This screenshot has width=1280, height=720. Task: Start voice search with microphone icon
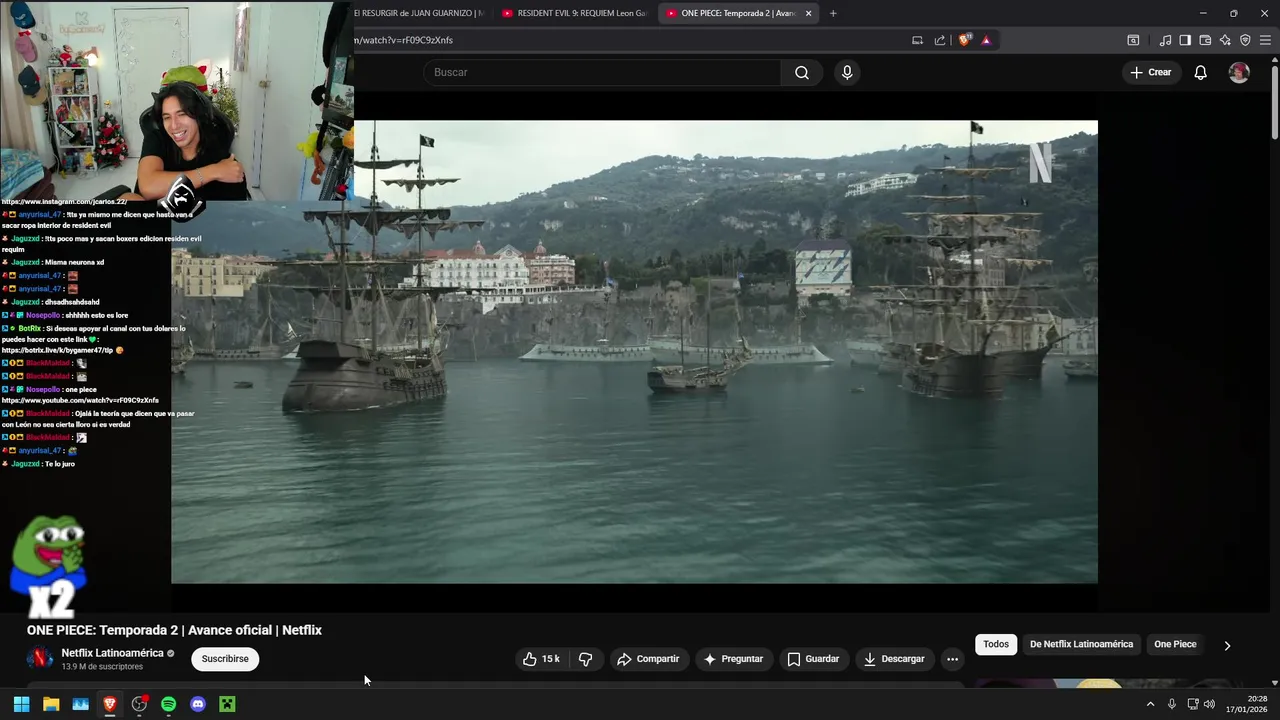coord(847,72)
